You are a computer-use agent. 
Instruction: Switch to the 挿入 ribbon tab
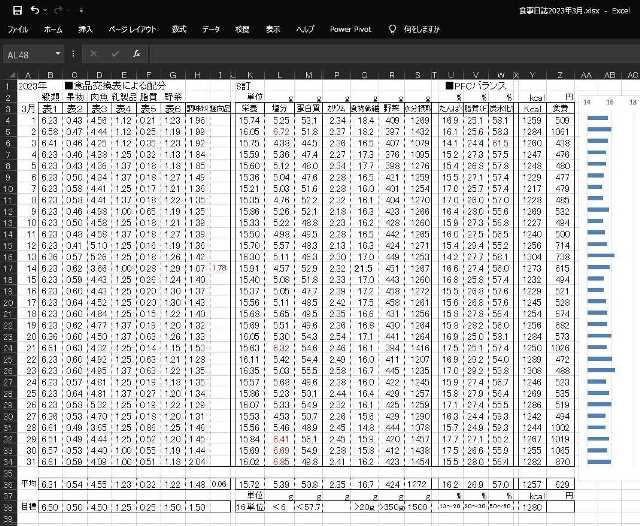(85, 29)
